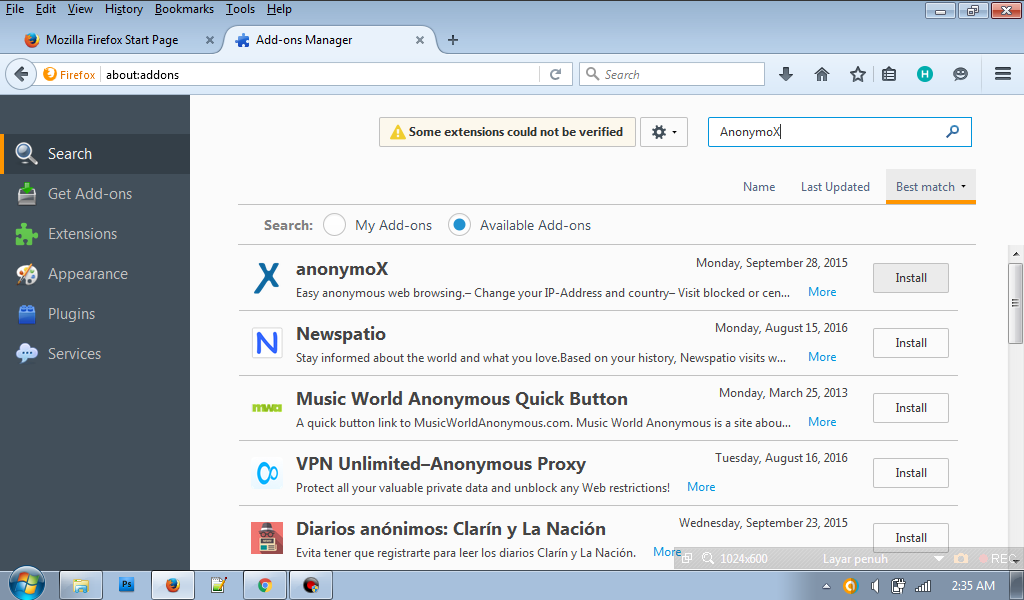The height and width of the screenshot is (600, 1024).
Task: Open More link for Newspatio
Action: (822, 356)
